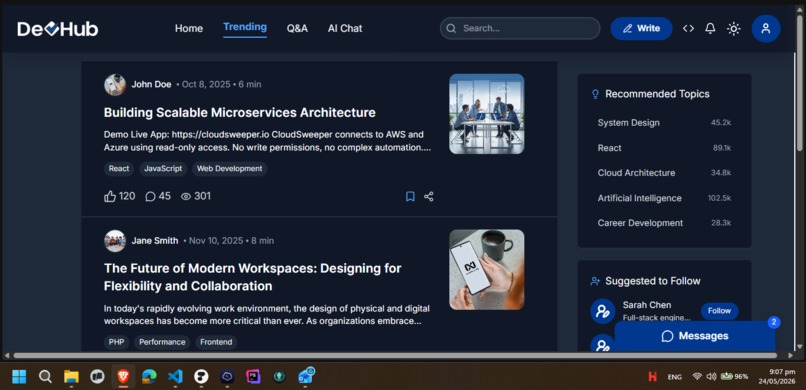Open Windows taskbar search
Image resolution: width=806 pixels, height=390 pixels.
click(x=45, y=377)
